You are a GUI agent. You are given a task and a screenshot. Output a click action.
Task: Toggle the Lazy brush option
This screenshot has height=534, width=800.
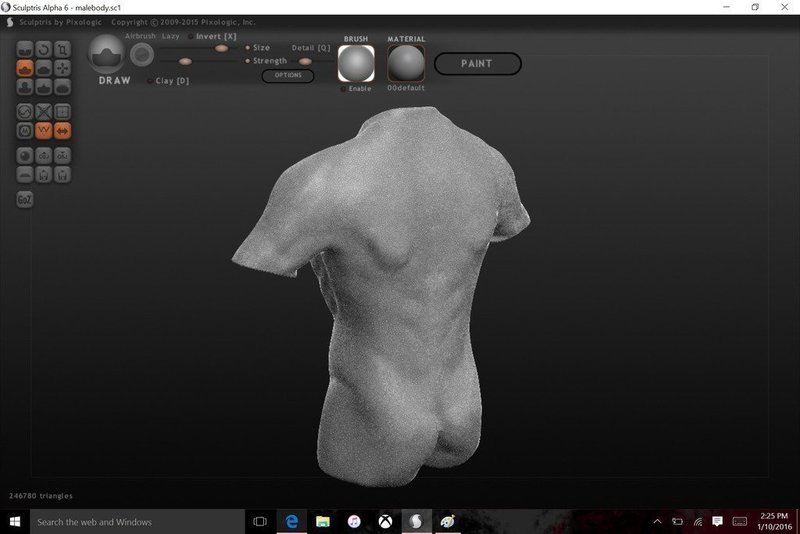pyautogui.click(x=170, y=36)
